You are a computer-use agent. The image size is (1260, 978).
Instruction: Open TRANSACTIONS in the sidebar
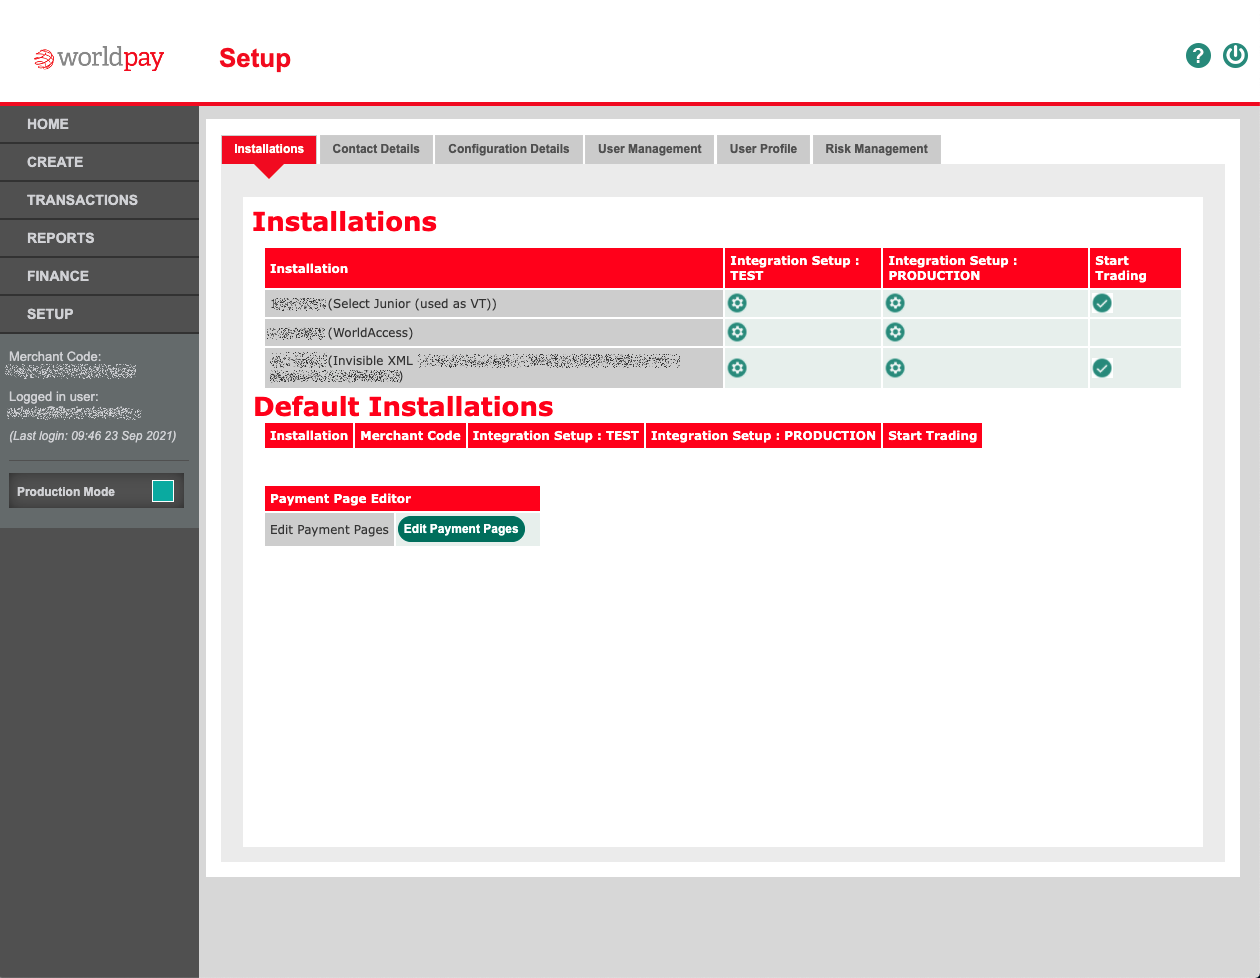[x=82, y=200]
